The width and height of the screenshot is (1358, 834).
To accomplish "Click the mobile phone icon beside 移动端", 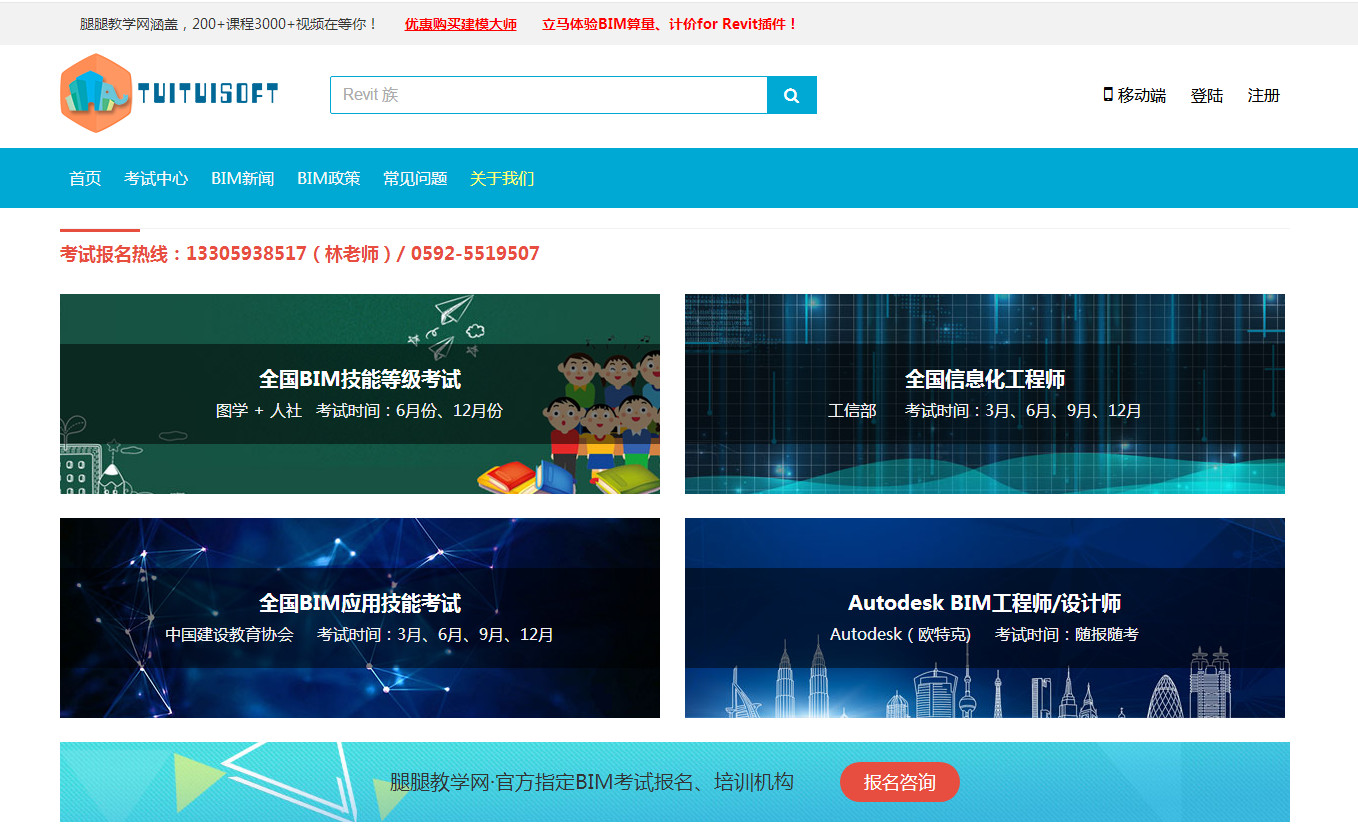I will click(1108, 94).
